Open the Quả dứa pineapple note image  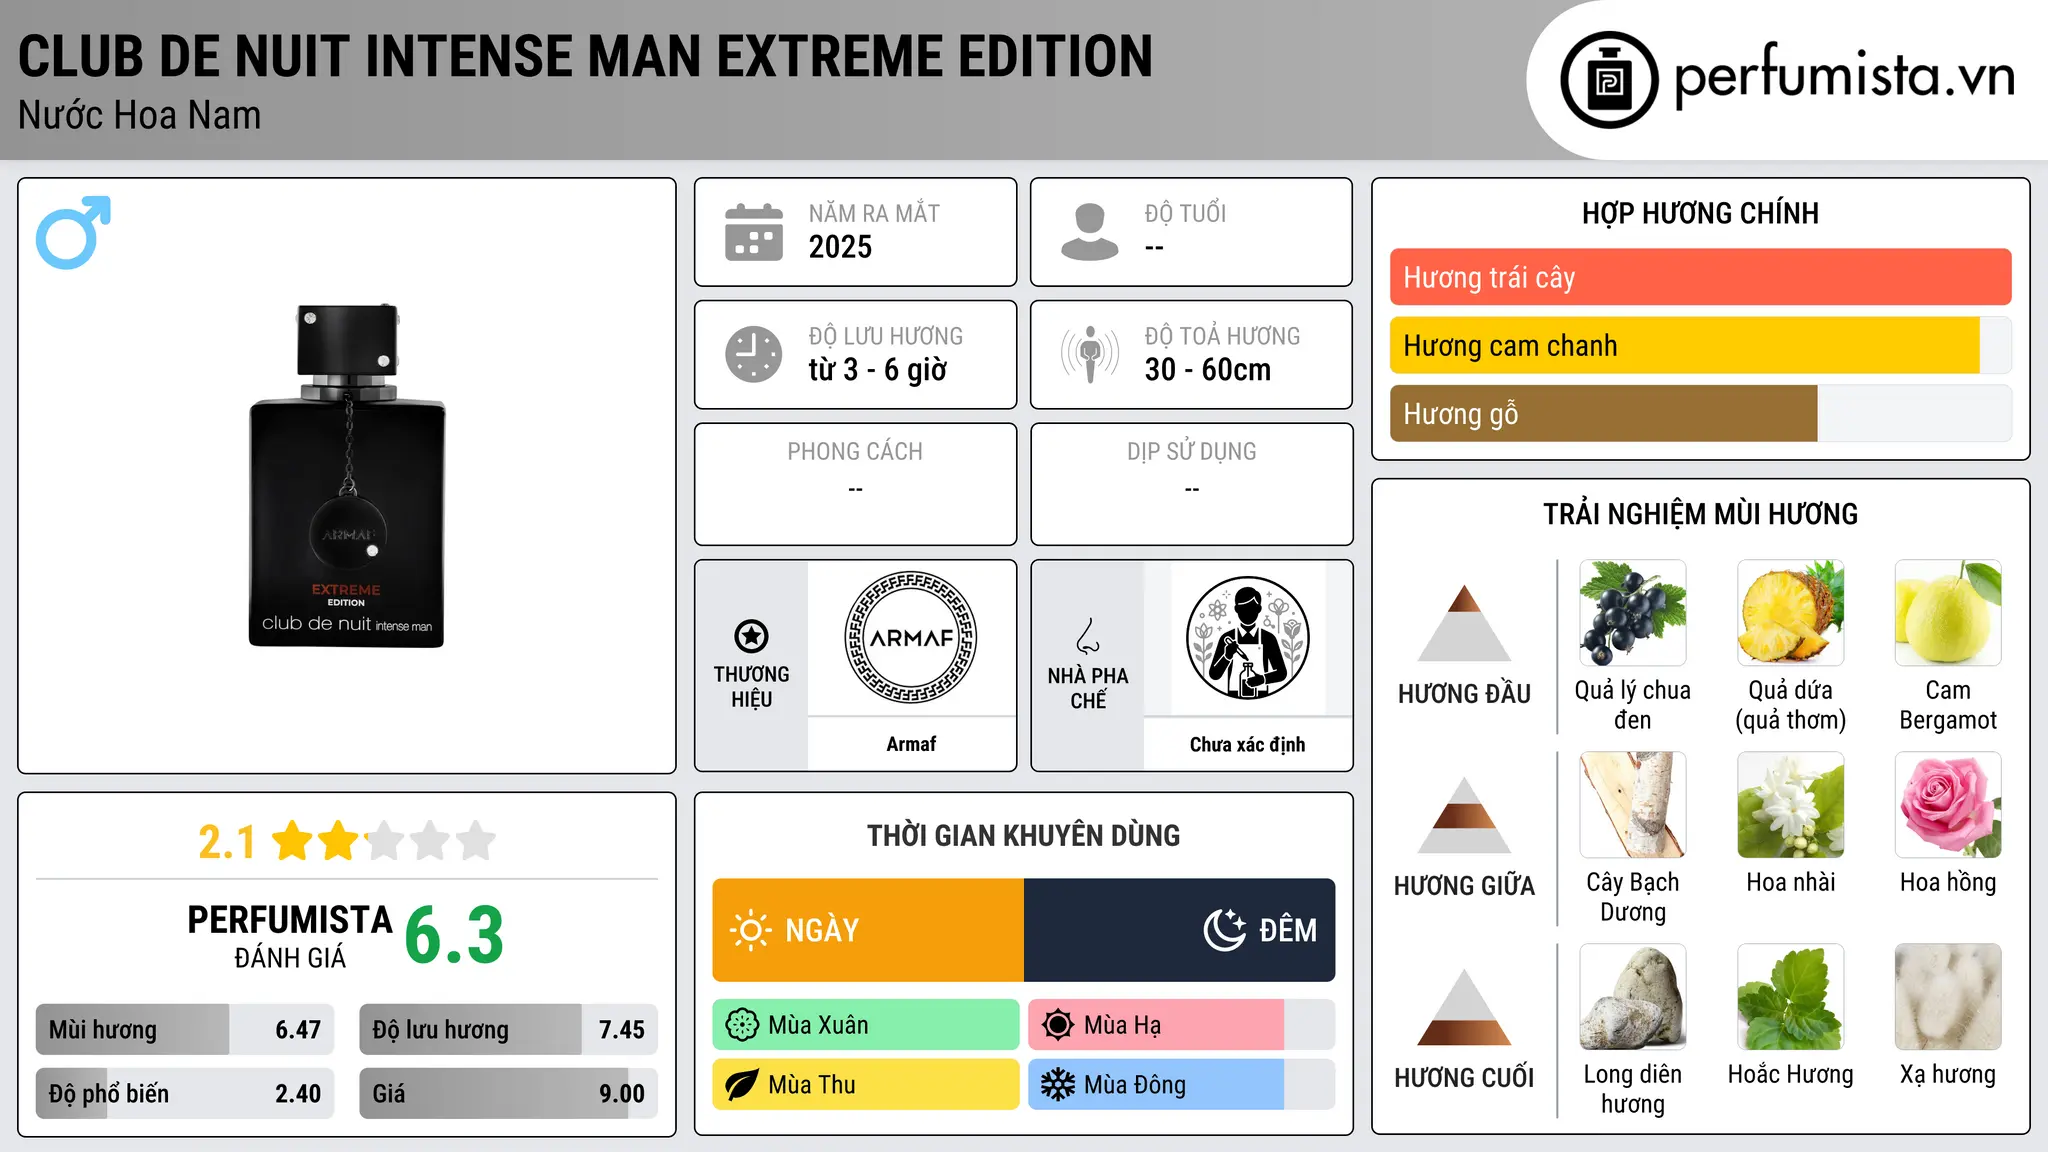click(x=1790, y=613)
